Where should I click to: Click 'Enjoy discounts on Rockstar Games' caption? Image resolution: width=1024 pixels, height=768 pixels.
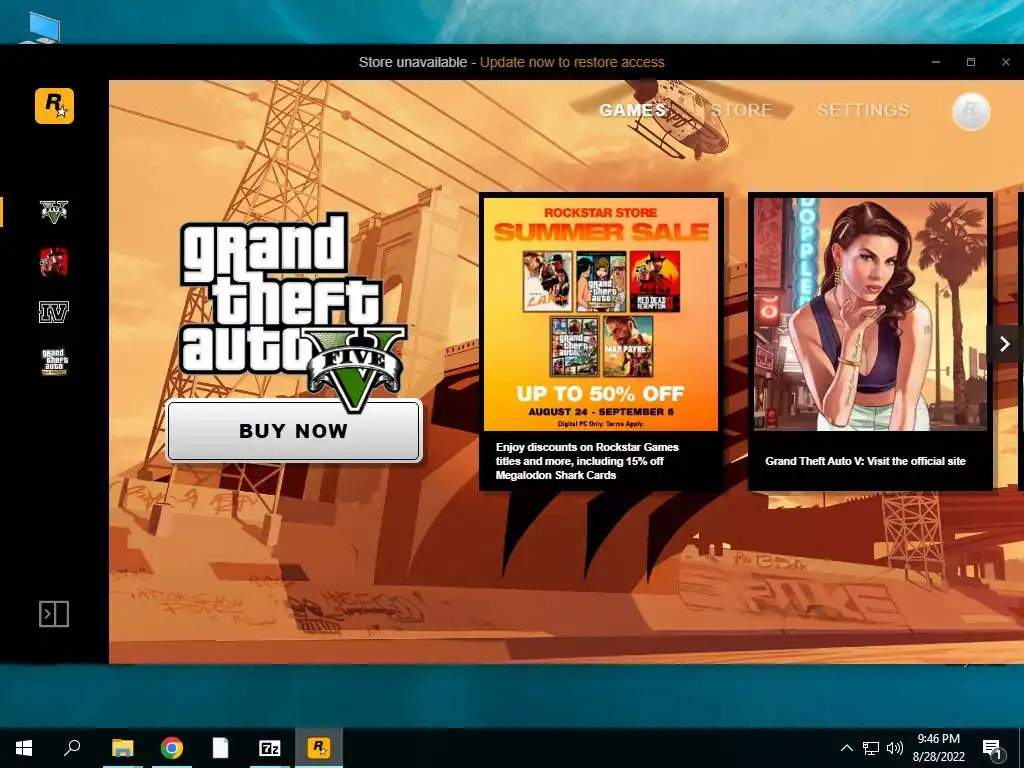[x=588, y=461]
